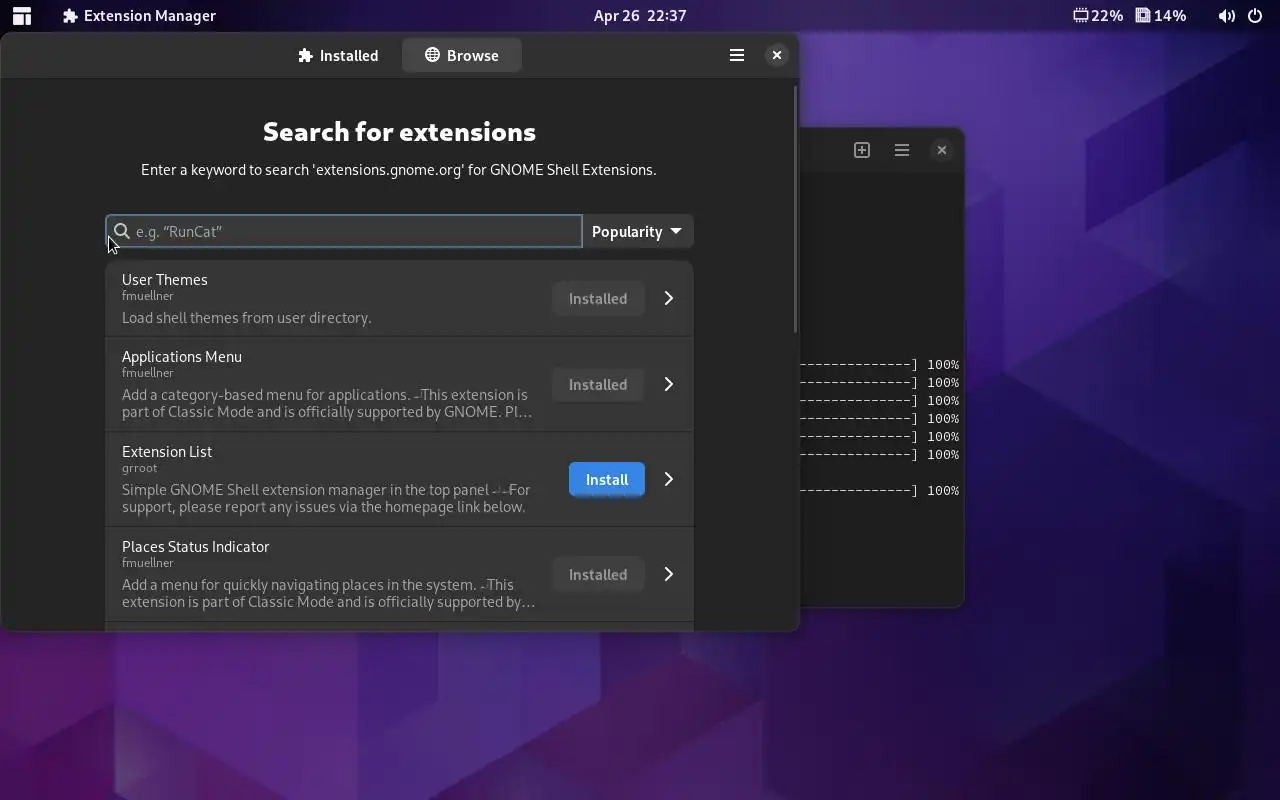
Task: Select the Extension List title text
Action: [167, 451]
